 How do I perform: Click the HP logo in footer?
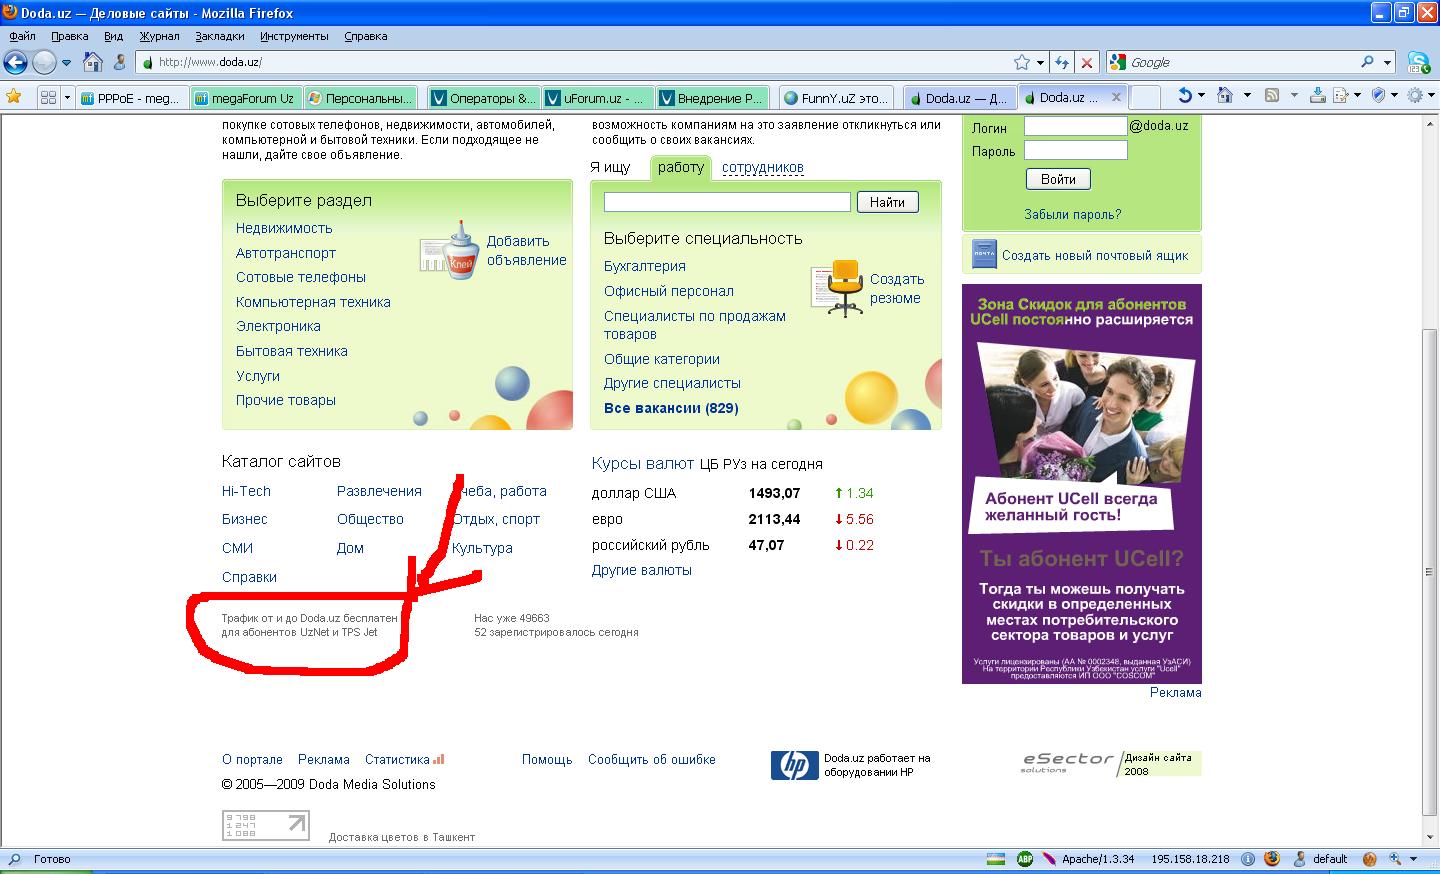[794, 765]
